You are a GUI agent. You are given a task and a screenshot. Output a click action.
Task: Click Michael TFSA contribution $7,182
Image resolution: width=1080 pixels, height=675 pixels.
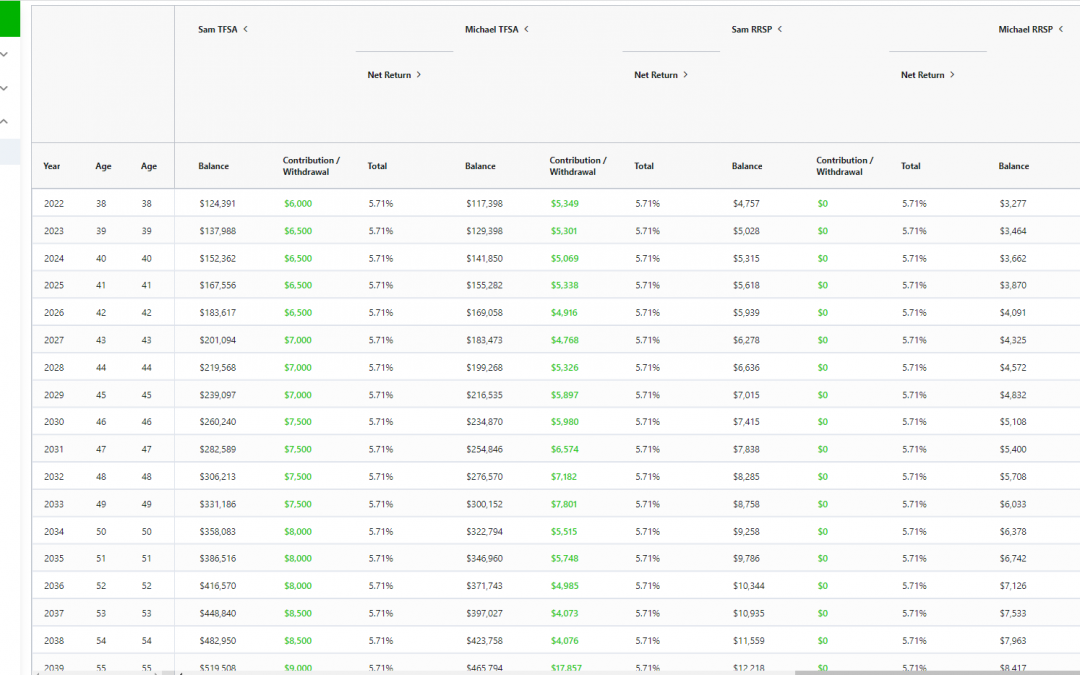coord(564,477)
